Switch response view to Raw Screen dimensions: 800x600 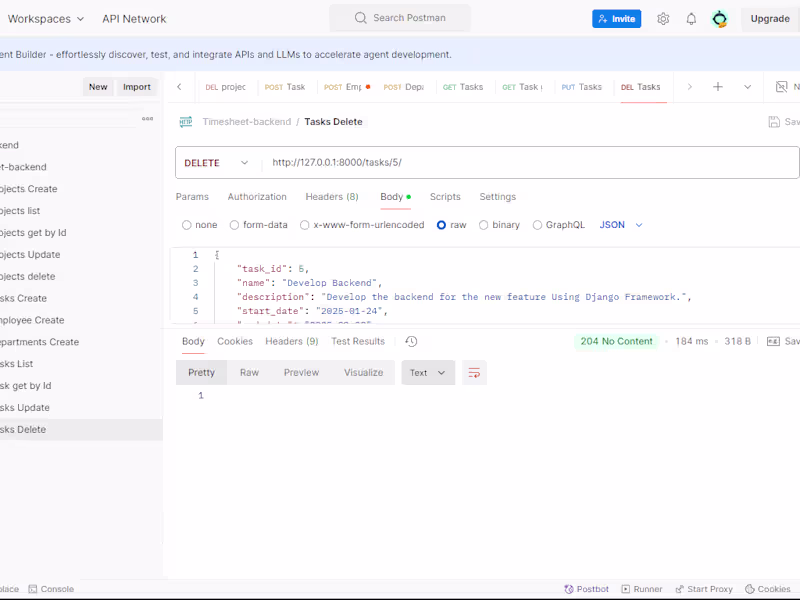pyautogui.click(x=249, y=373)
